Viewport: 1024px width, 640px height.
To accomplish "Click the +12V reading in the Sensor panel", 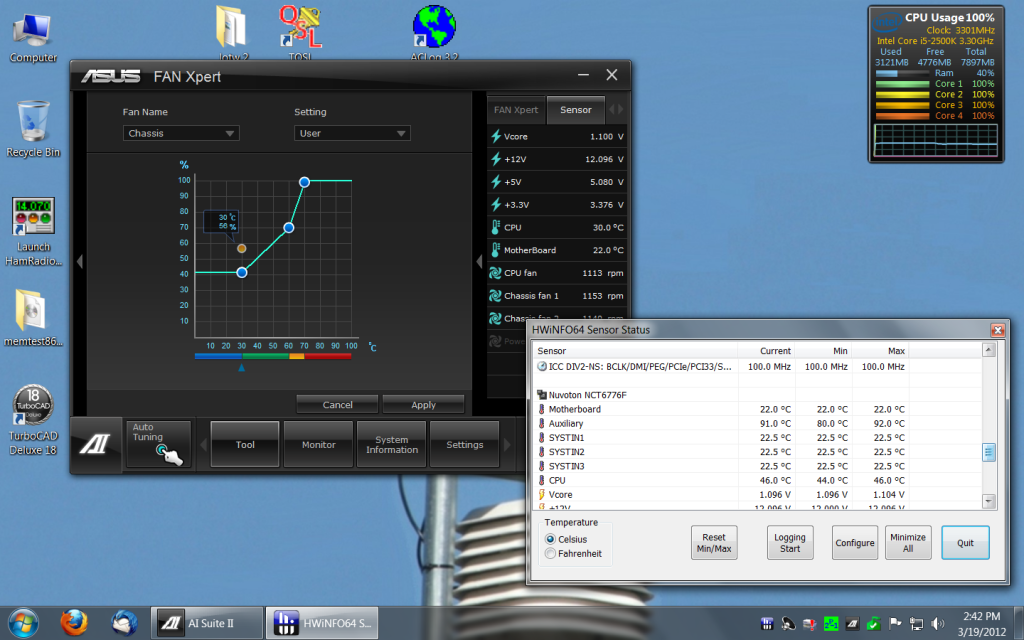I will (x=557, y=159).
